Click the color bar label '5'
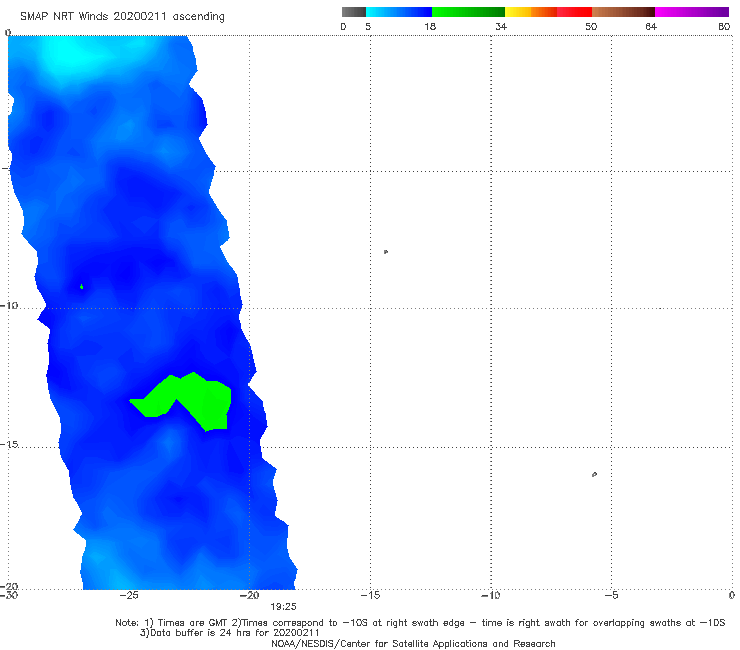 [368, 26]
